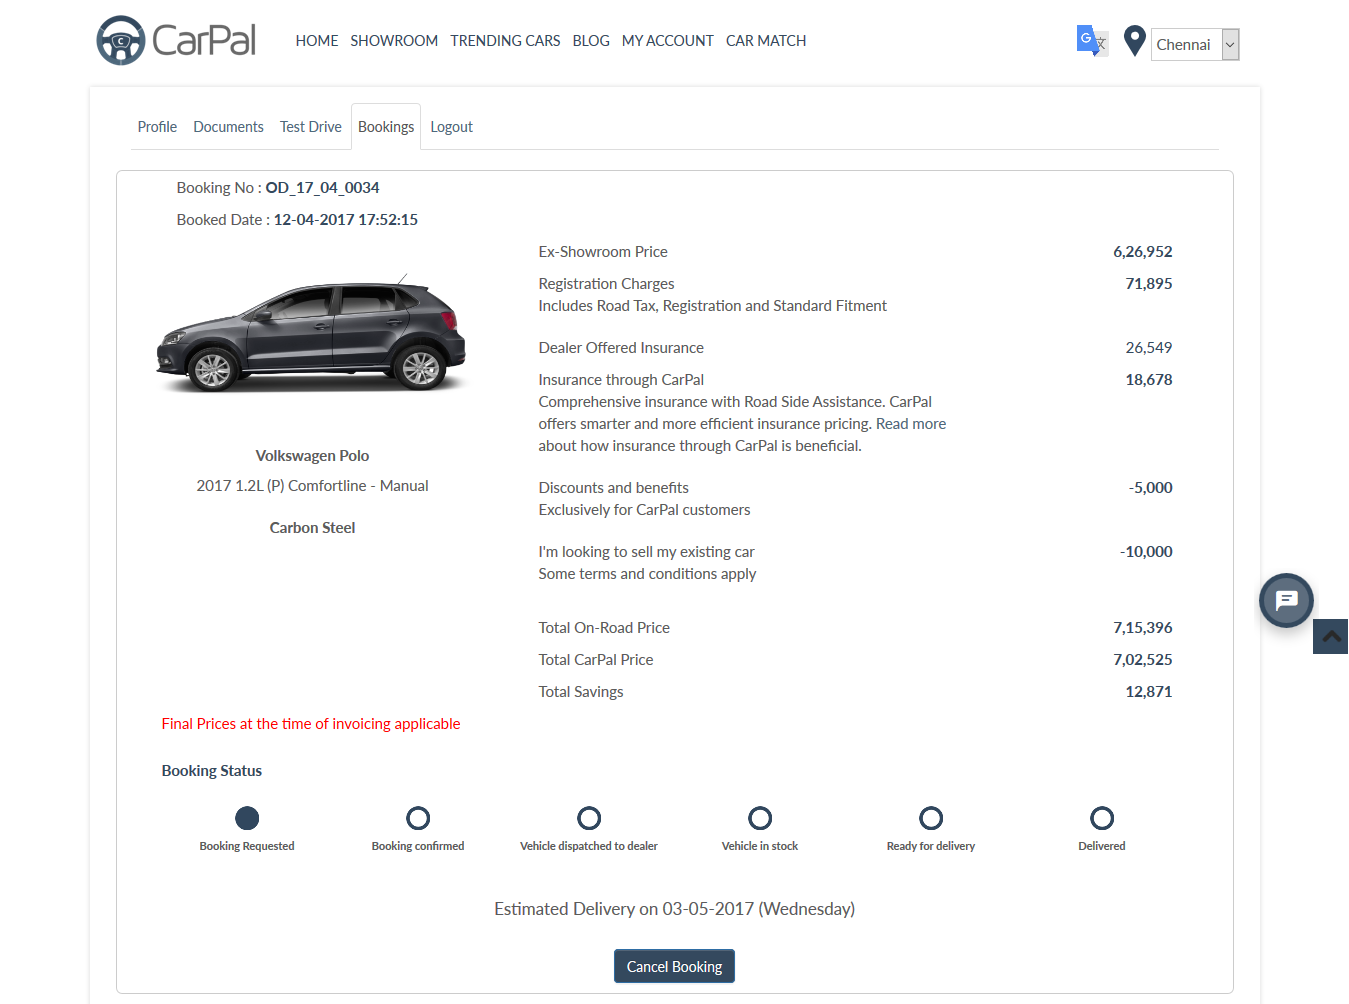Click the Insurance through CarPal value 18,678
The width and height of the screenshot is (1349, 1004).
coord(1149,380)
